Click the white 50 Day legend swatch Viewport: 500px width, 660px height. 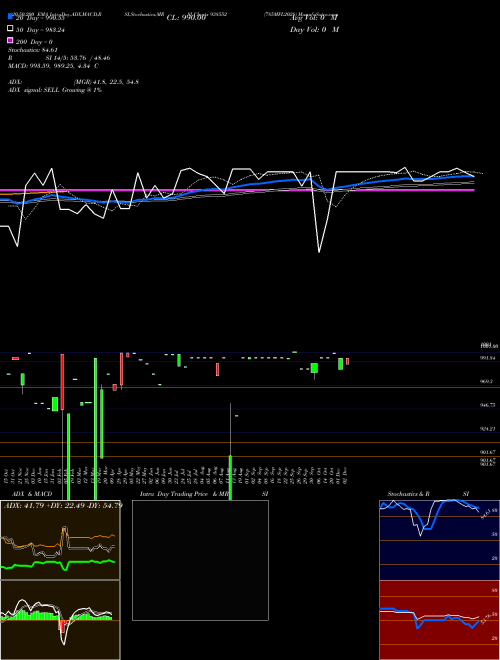pyautogui.click(x=10, y=29)
